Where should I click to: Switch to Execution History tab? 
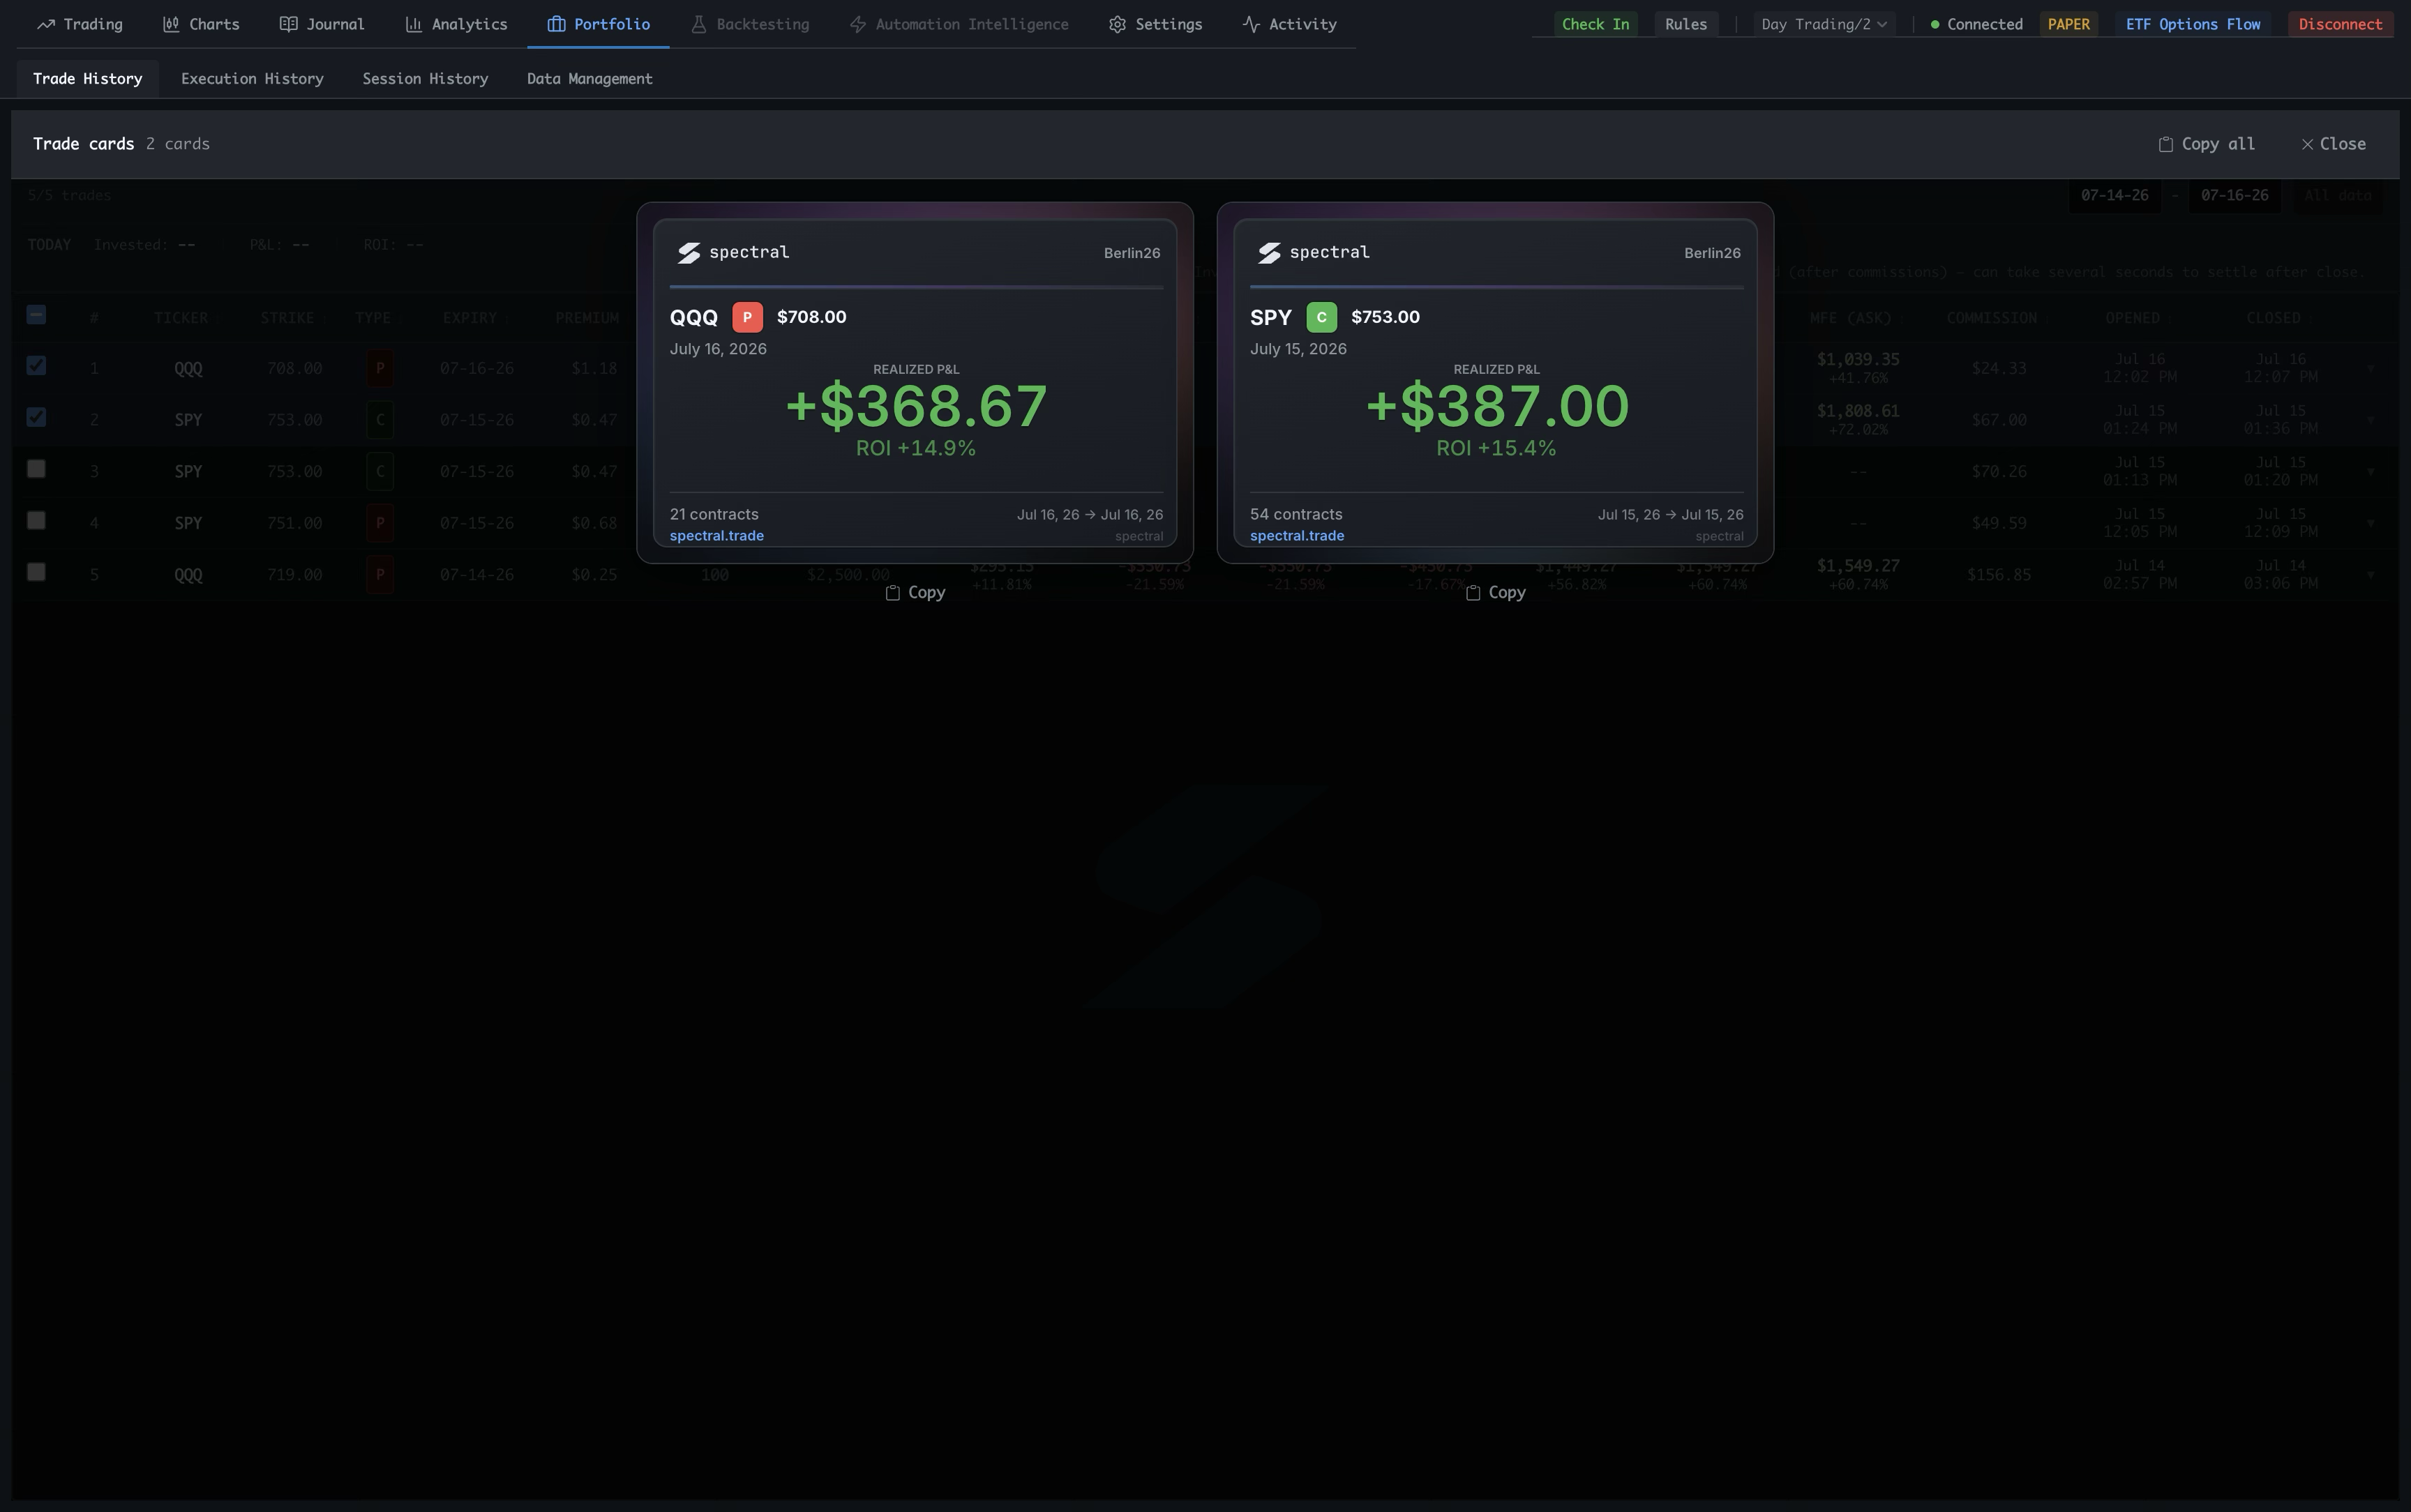click(x=252, y=79)
